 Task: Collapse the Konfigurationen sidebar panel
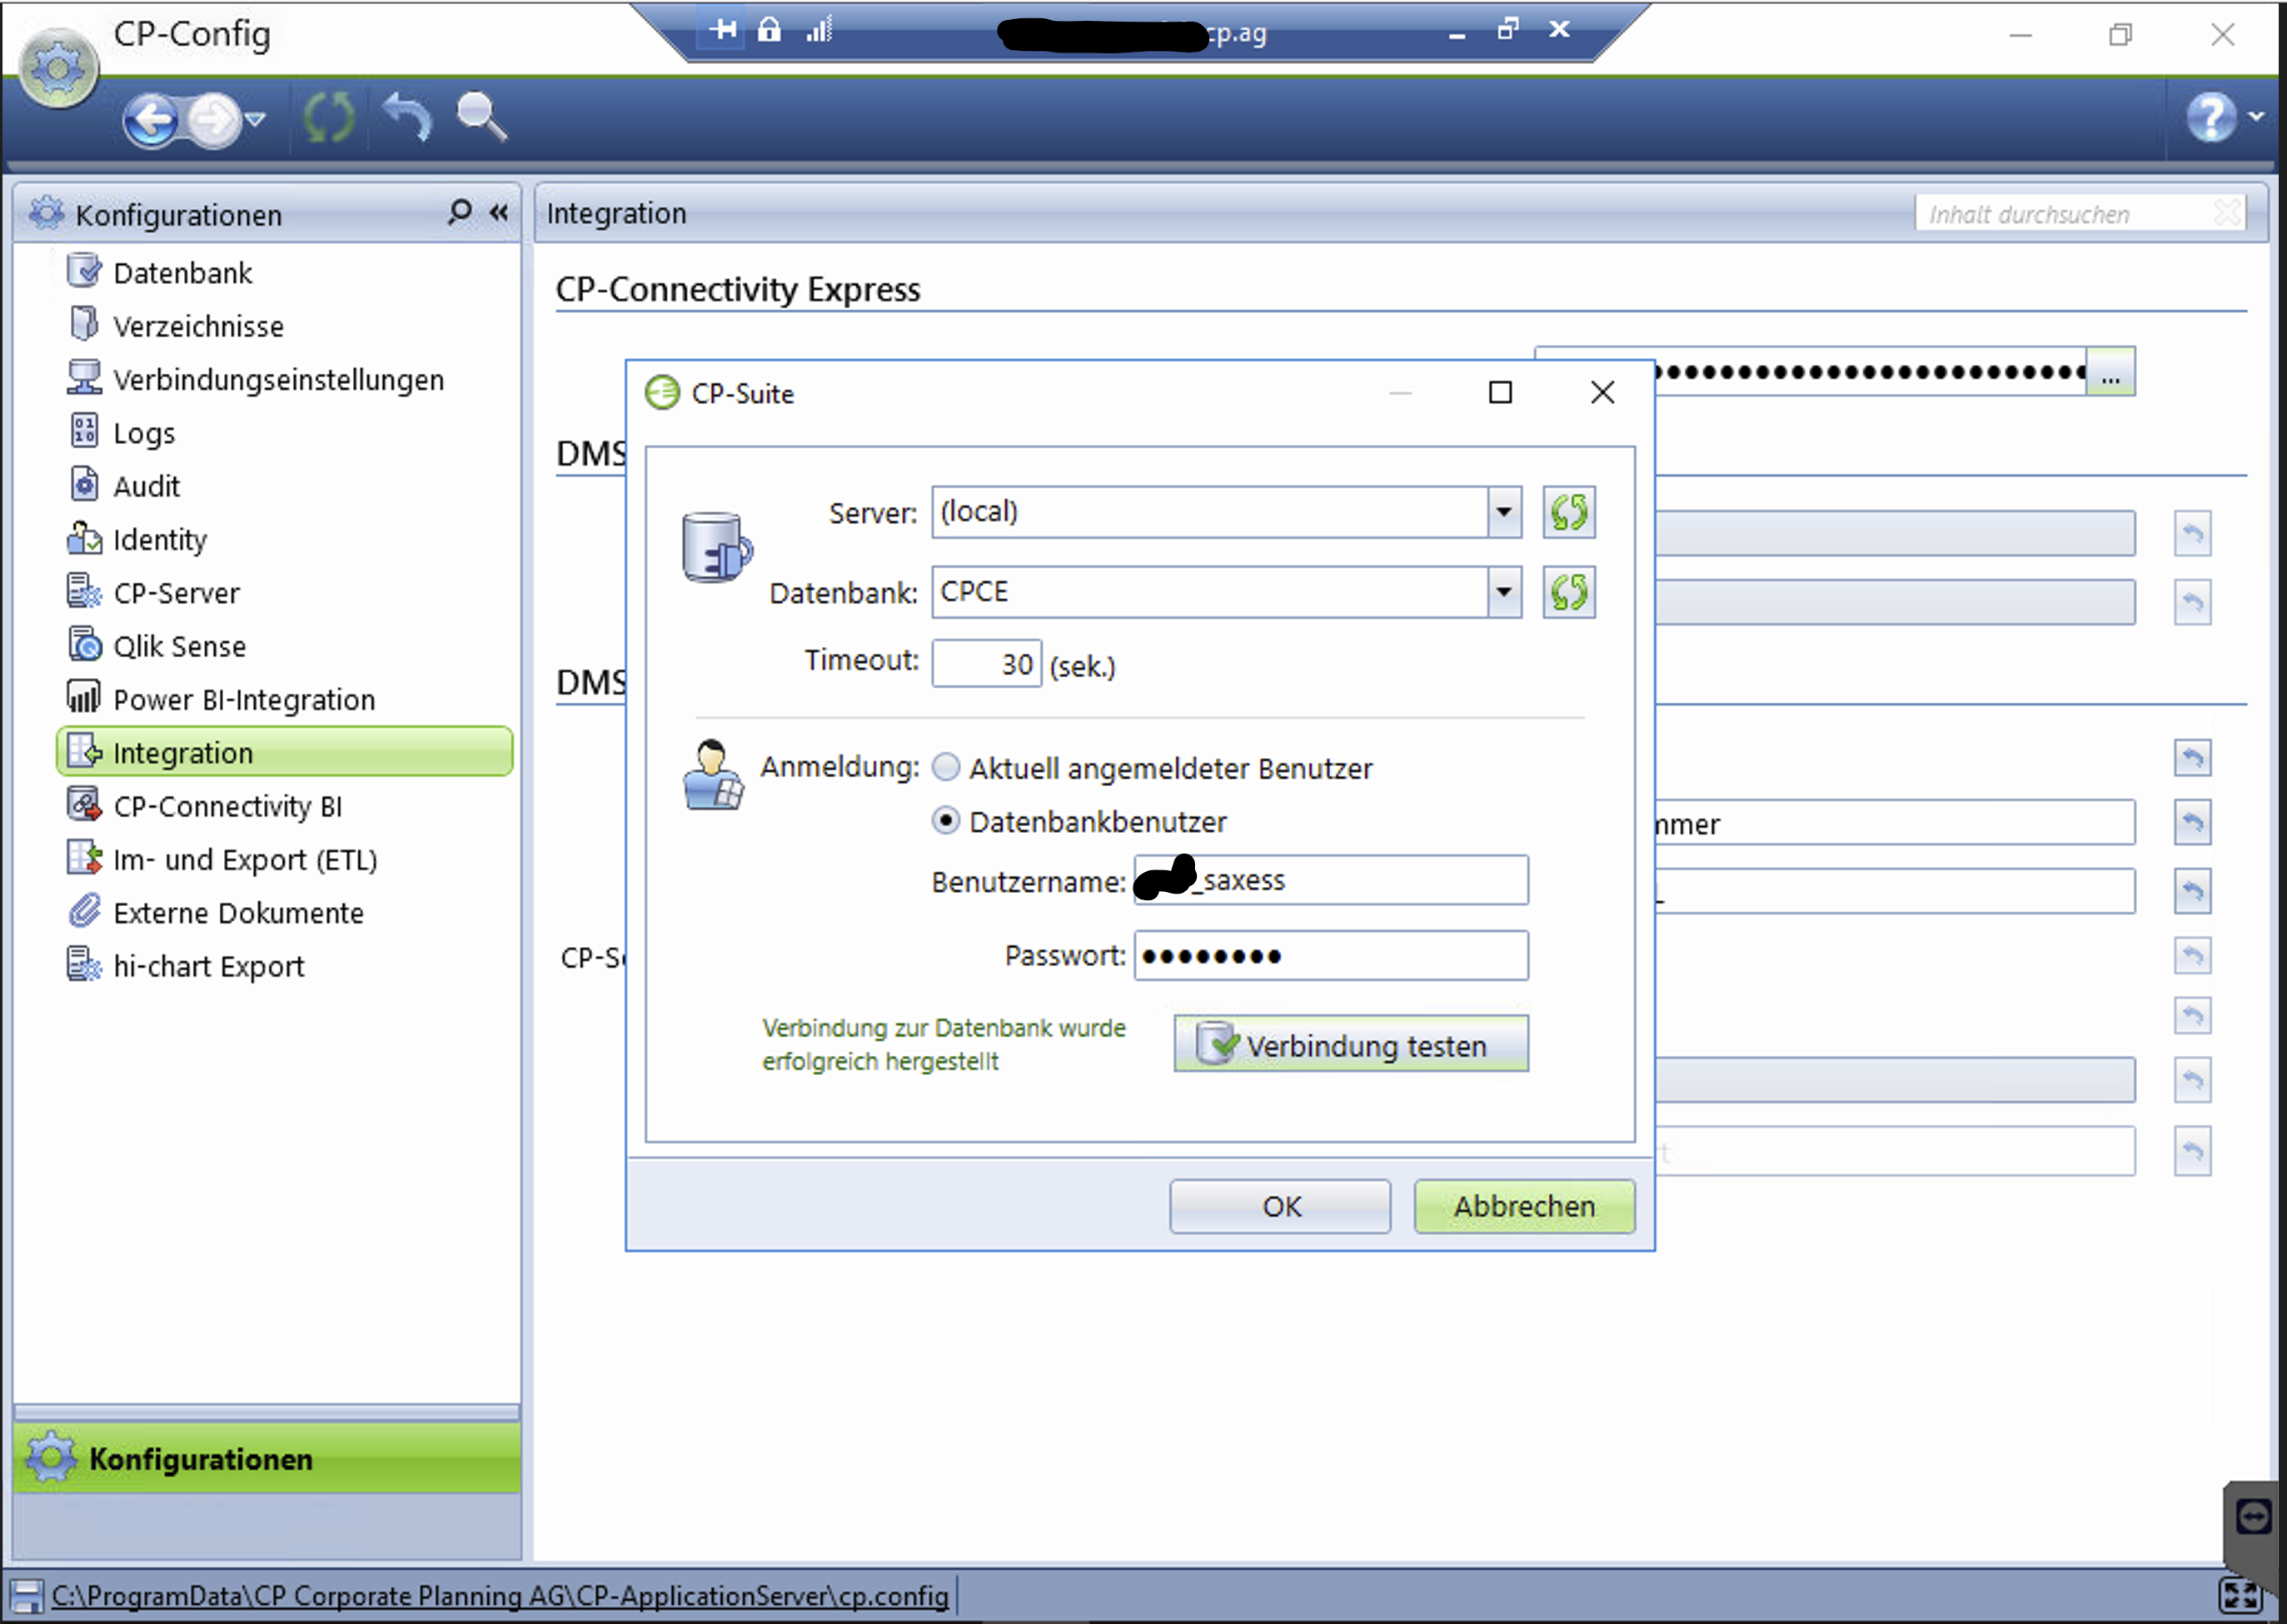499,213
